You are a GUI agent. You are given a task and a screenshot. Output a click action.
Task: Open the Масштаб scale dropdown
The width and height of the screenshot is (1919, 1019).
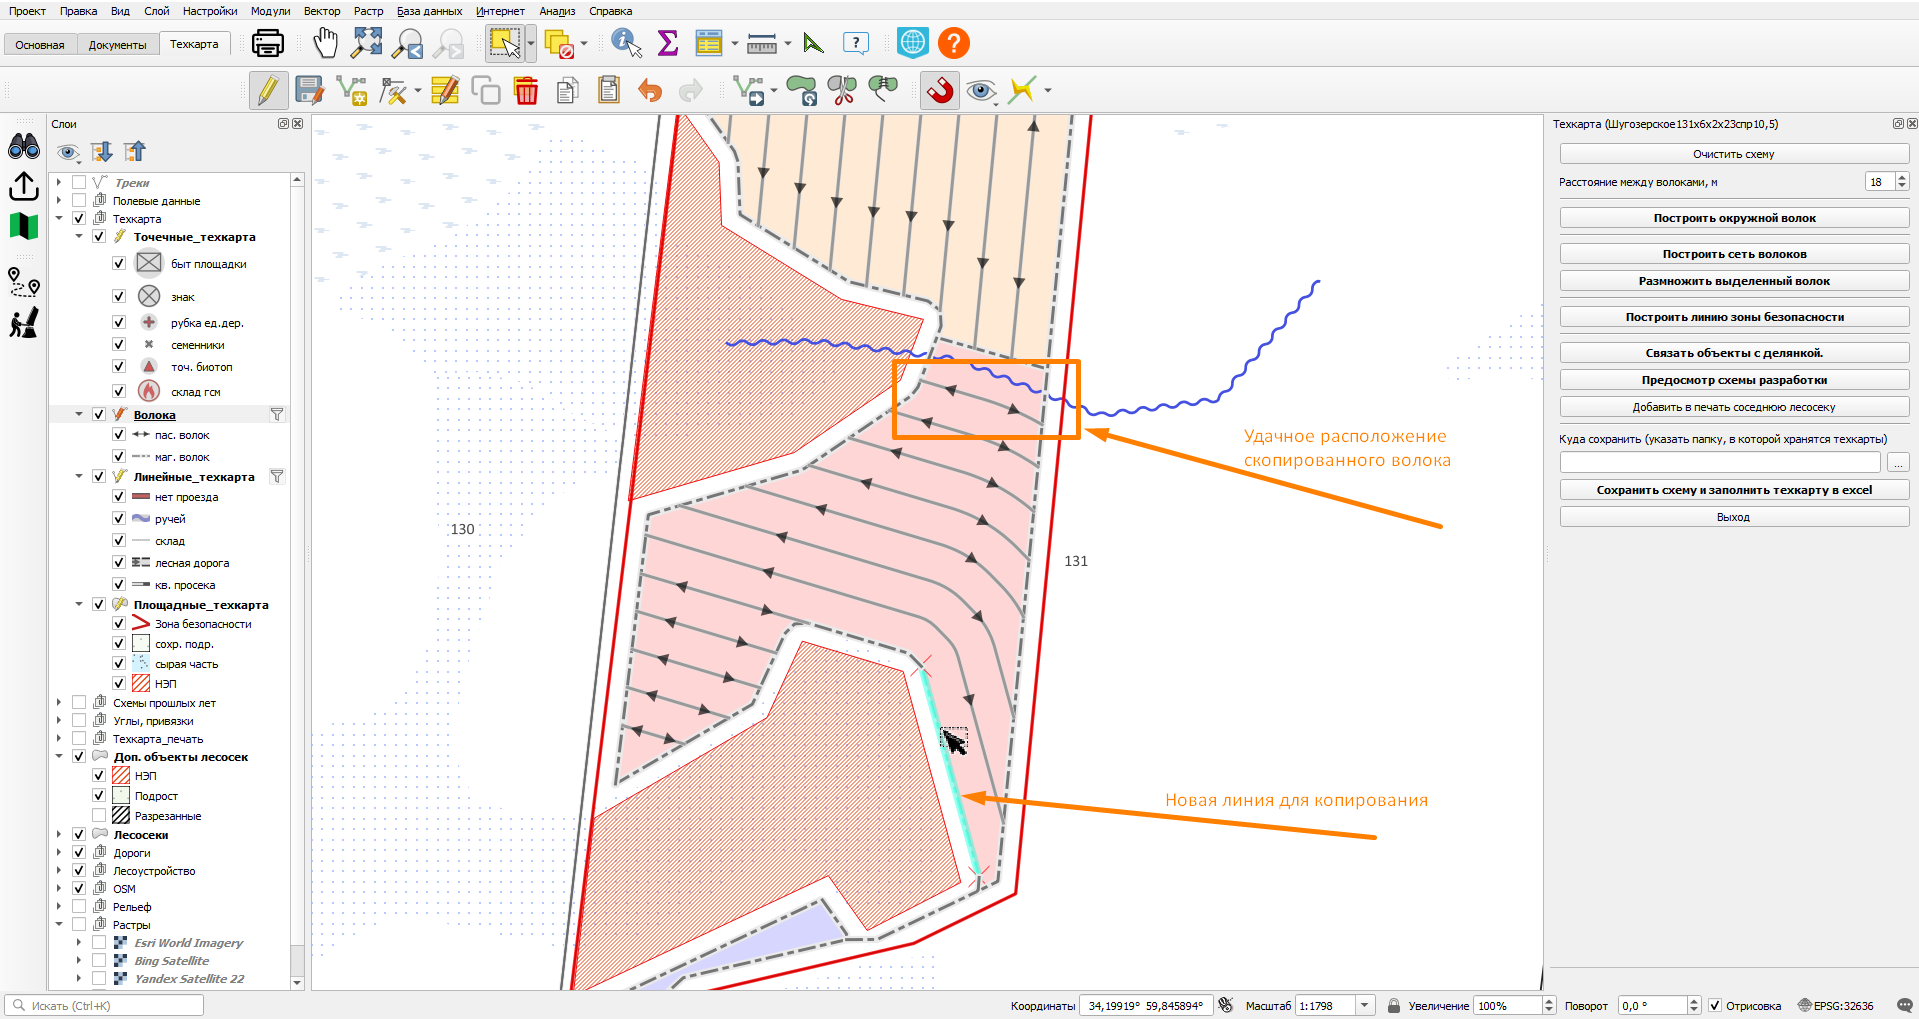click(1365, 1005)
